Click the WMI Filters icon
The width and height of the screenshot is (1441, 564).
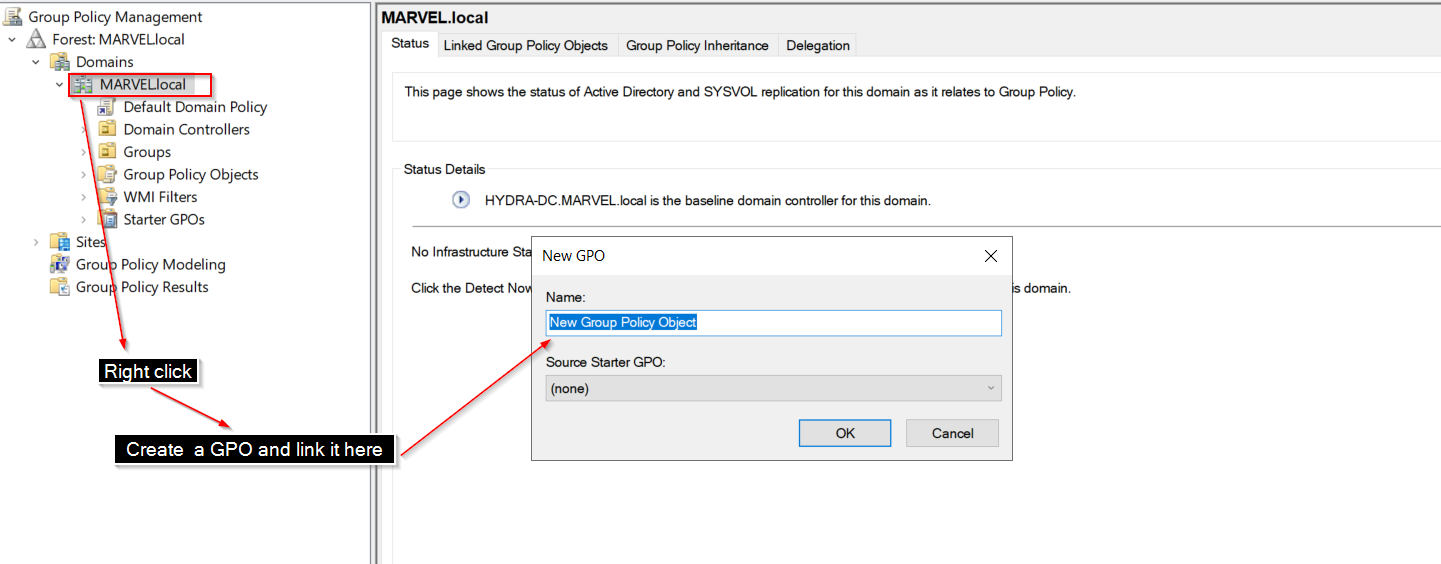point(107,197)
